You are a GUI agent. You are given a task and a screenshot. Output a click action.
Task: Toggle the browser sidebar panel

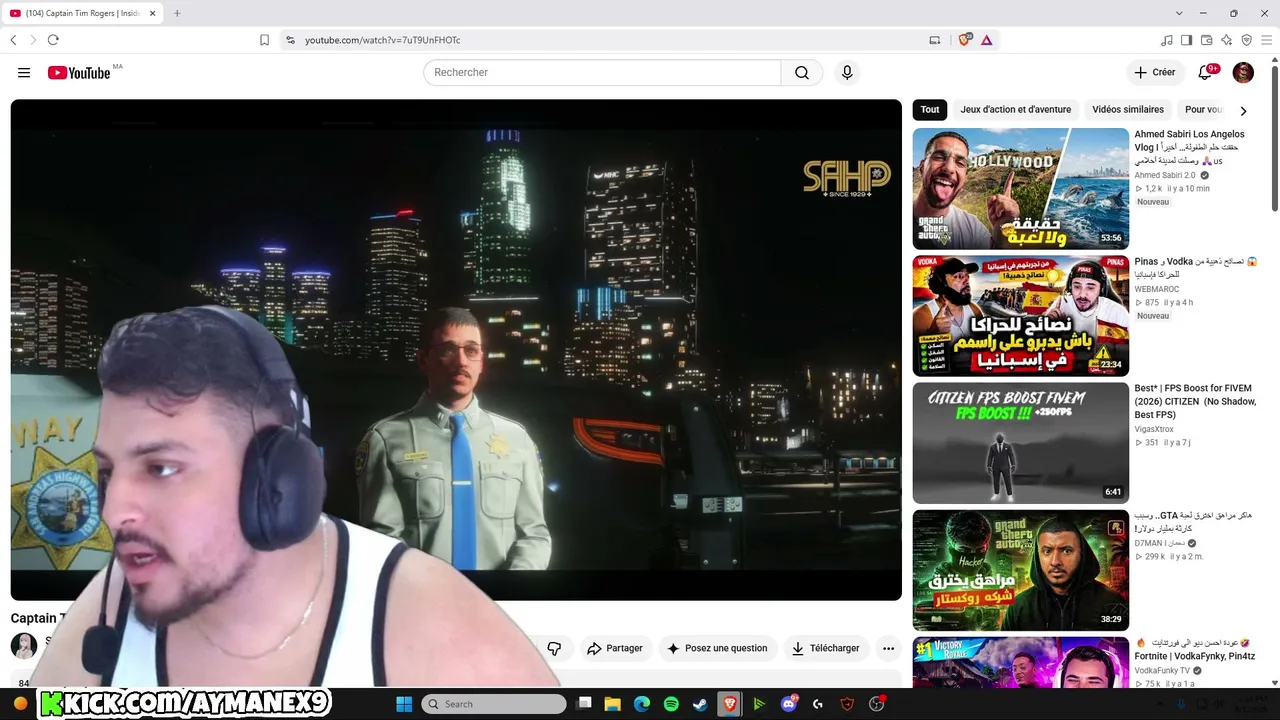click(x=1187, y=40)
